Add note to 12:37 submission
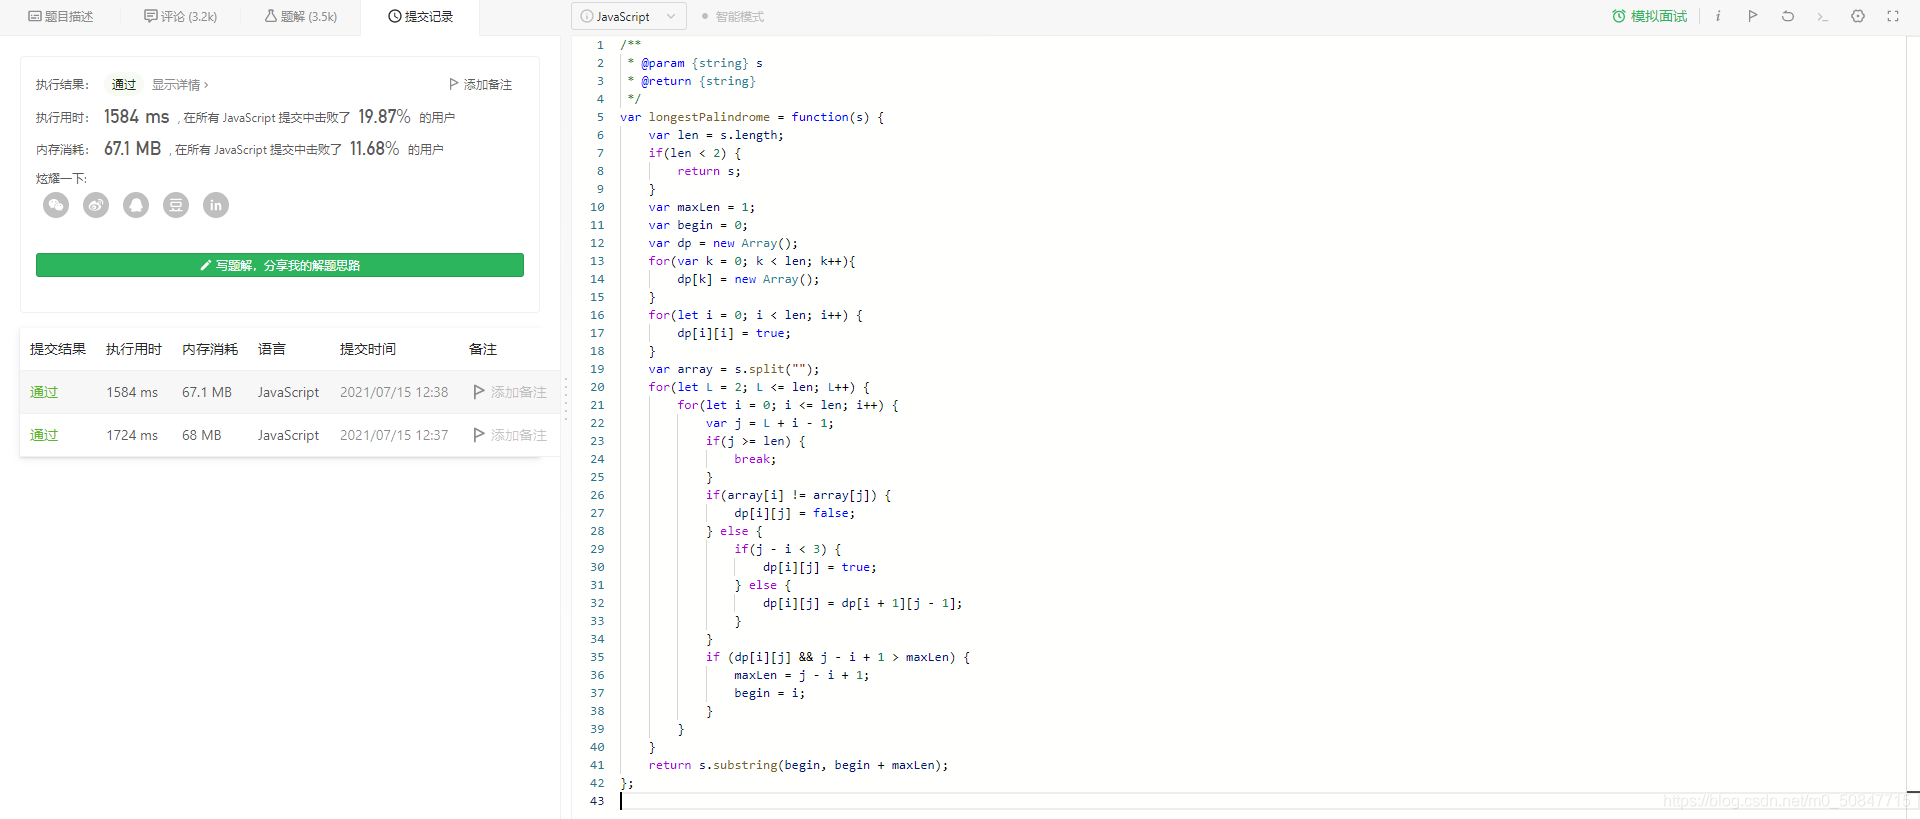This screenshot has height=819, width=1920. (x=510, y=435)
